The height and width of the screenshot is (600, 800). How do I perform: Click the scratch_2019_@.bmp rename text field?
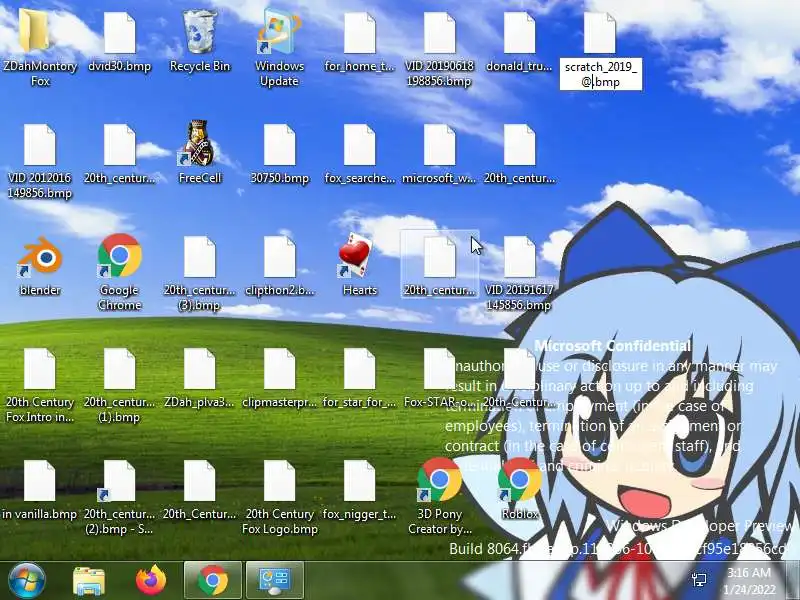pyautogui.click(x=601, y=74)
